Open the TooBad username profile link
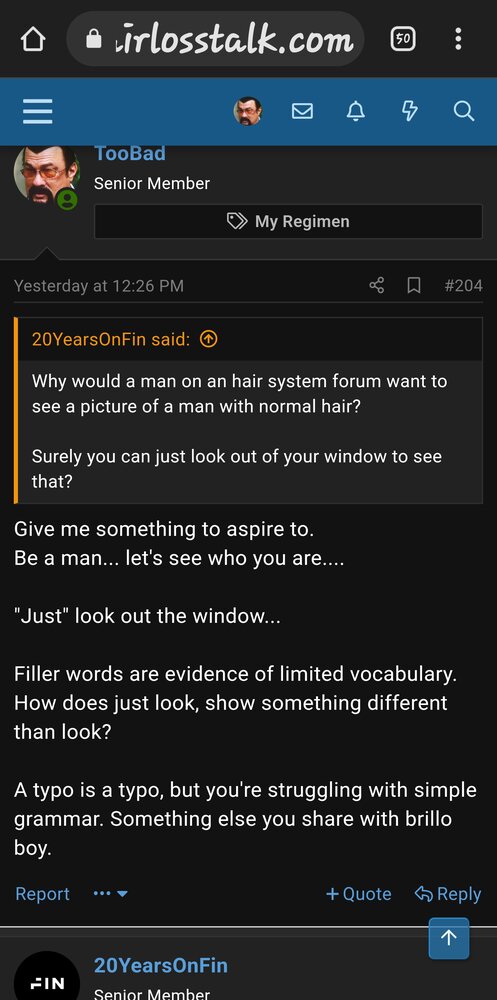The height and width of the screenshot is (1000, 497). pyautogui.click(x=130, y=154)
